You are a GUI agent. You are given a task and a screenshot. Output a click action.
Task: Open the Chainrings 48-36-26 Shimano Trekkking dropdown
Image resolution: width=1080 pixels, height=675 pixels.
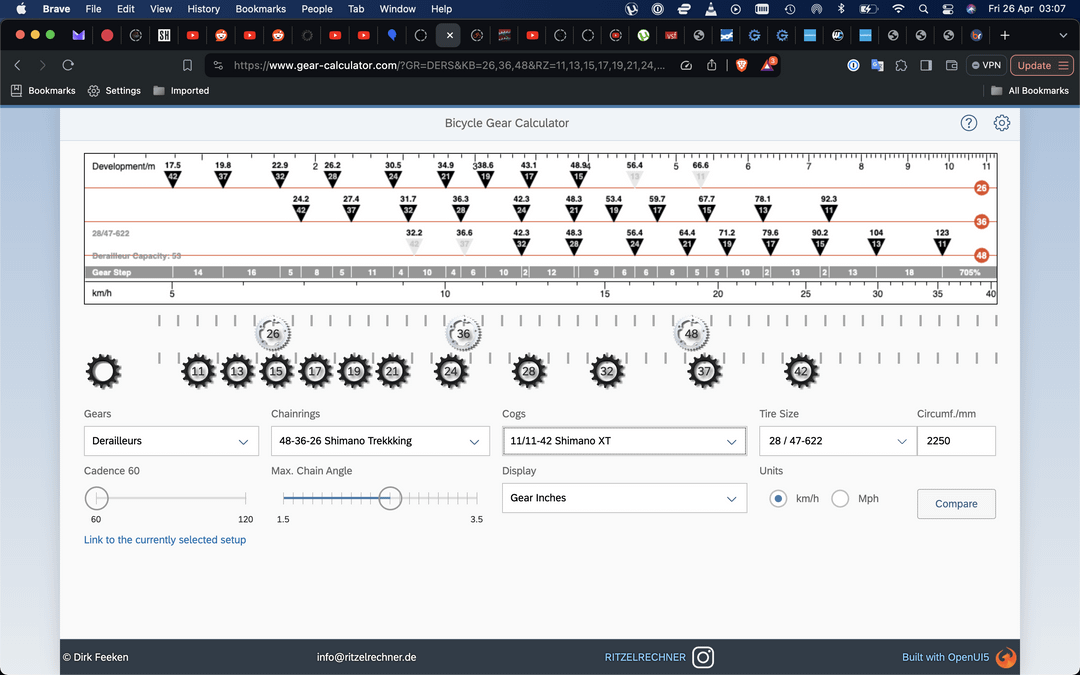[380, 441]
